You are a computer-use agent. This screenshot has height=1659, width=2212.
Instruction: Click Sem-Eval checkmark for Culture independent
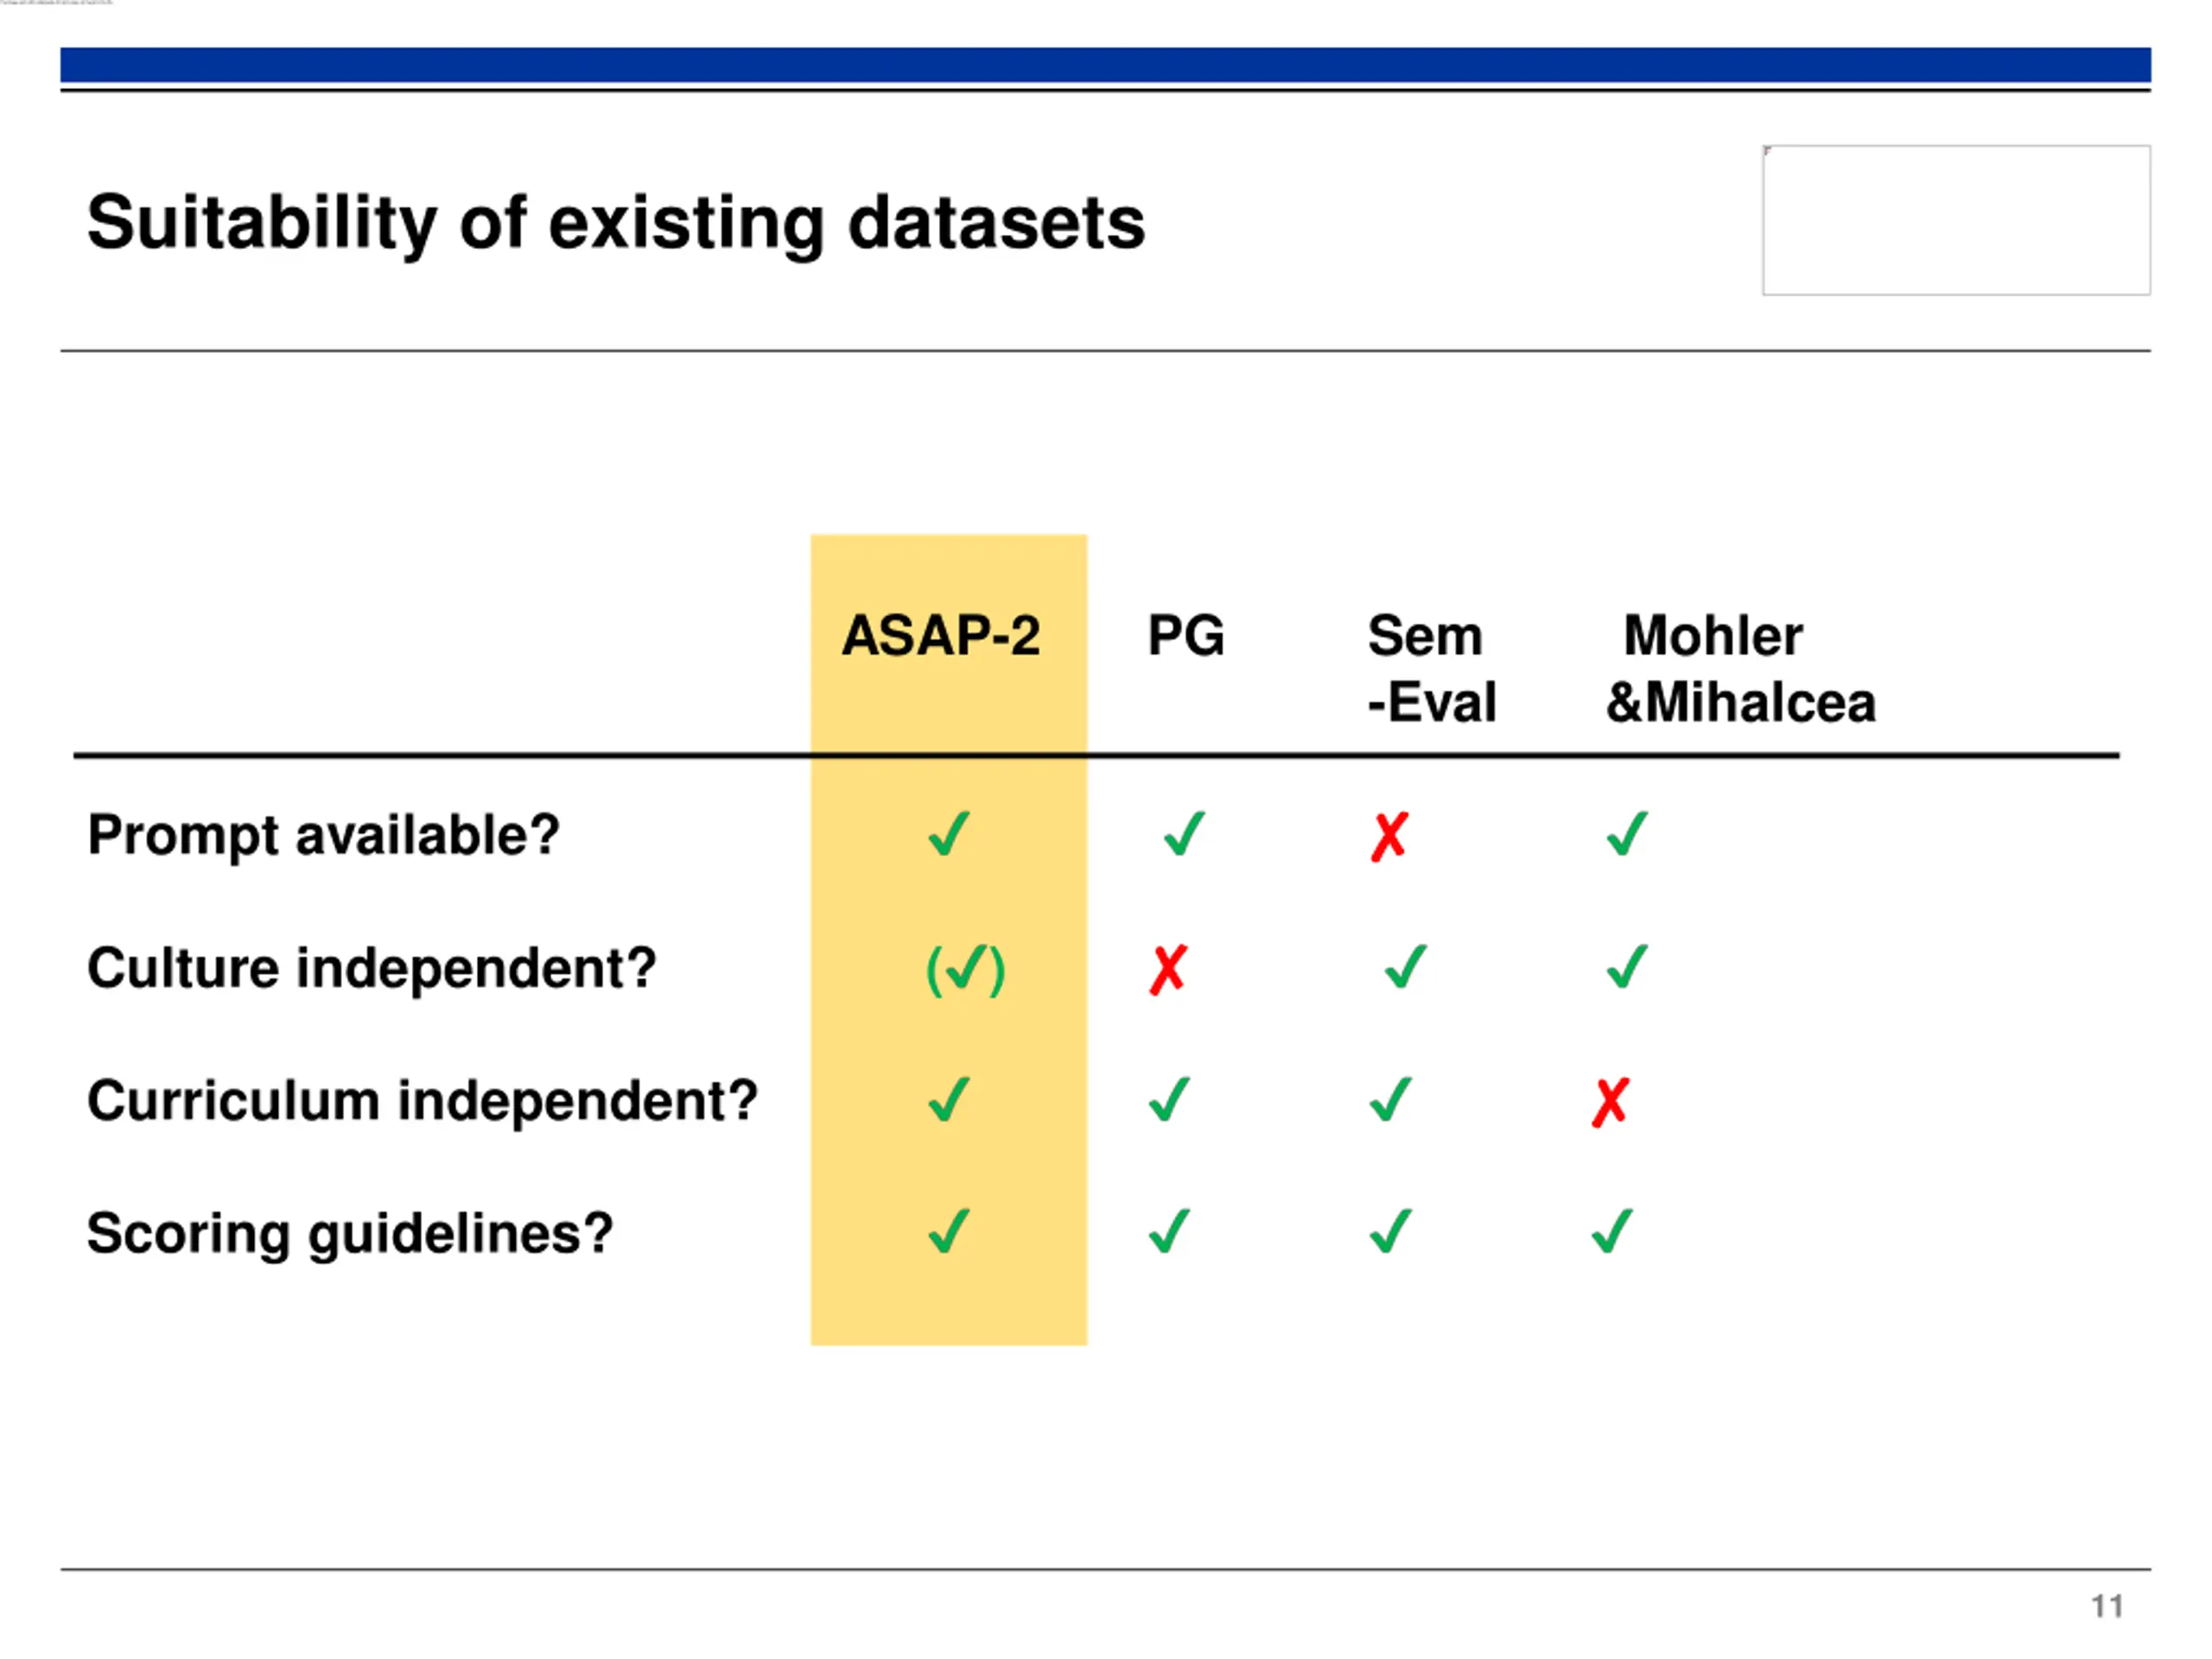click(1406, 966)
